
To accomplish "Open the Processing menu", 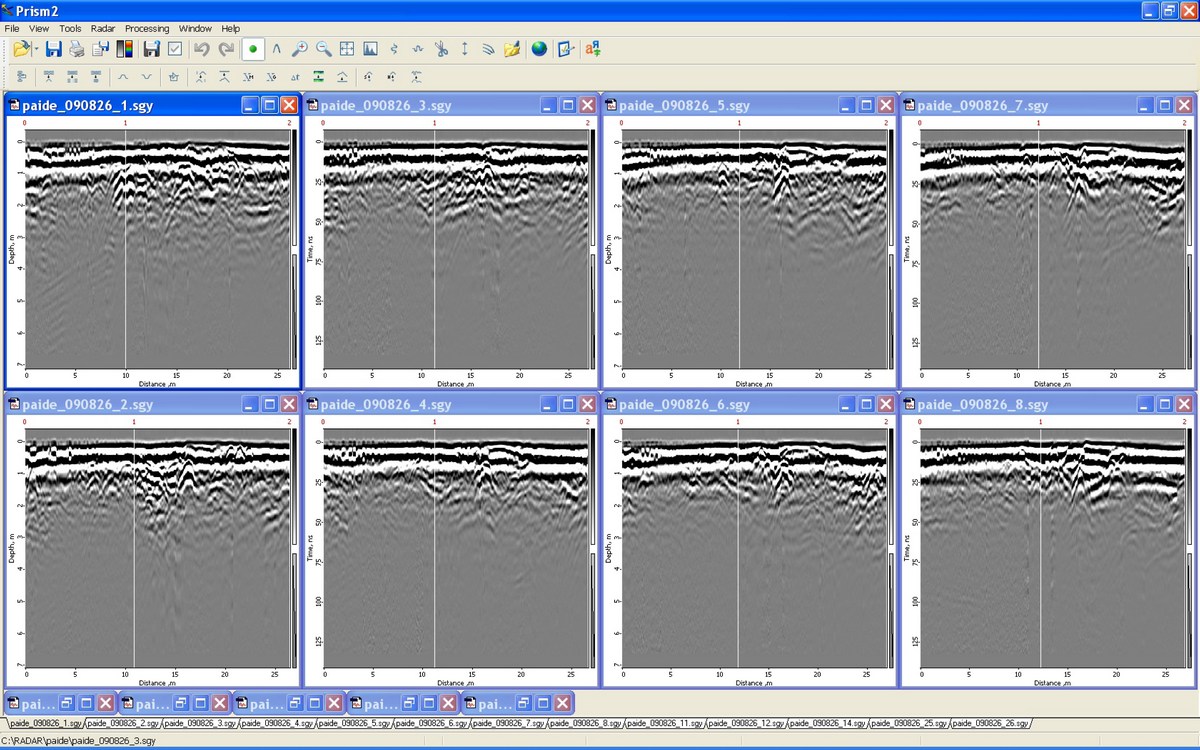I will pos(147,28).
